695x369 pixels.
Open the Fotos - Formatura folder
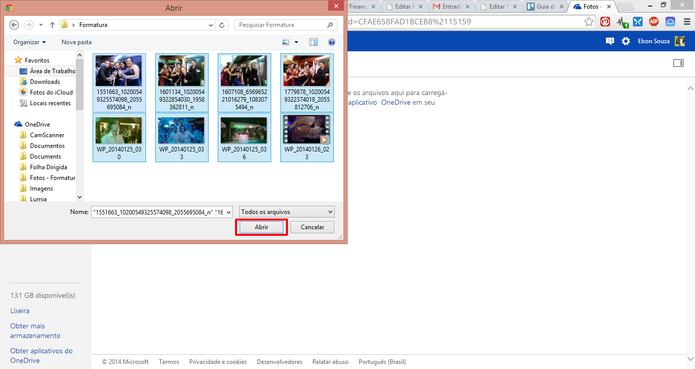(x=52, y=178)
